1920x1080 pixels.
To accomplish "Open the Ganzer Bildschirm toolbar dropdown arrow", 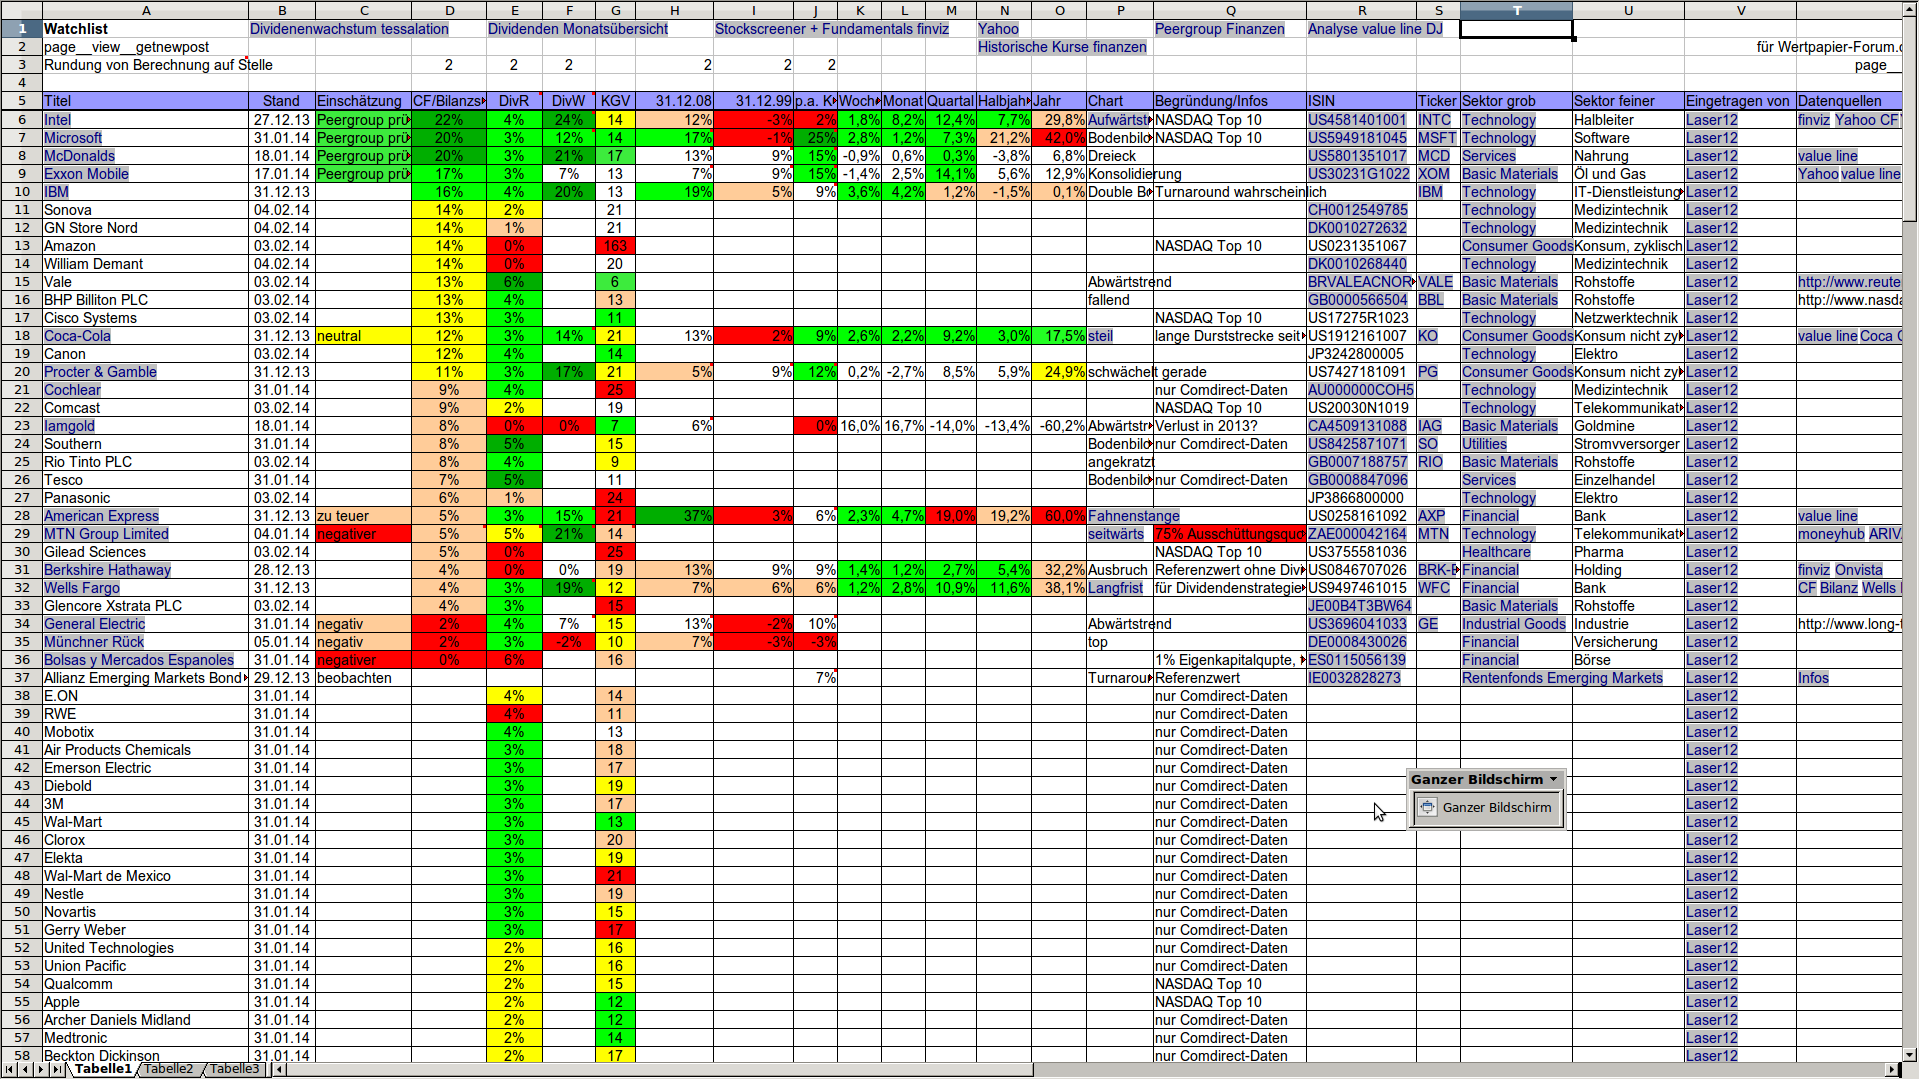I will (1553, 780).
